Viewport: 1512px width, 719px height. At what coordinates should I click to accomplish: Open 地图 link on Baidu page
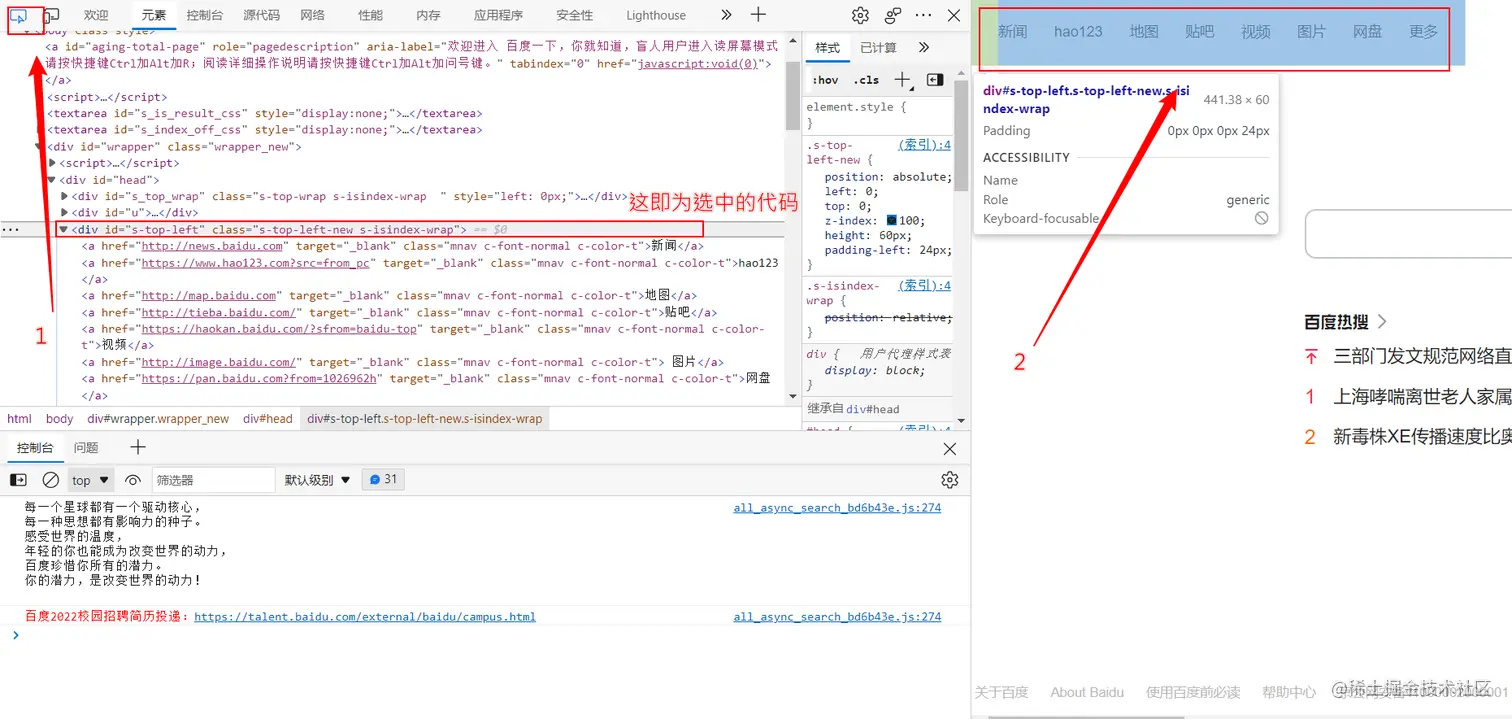[1144, 31]
